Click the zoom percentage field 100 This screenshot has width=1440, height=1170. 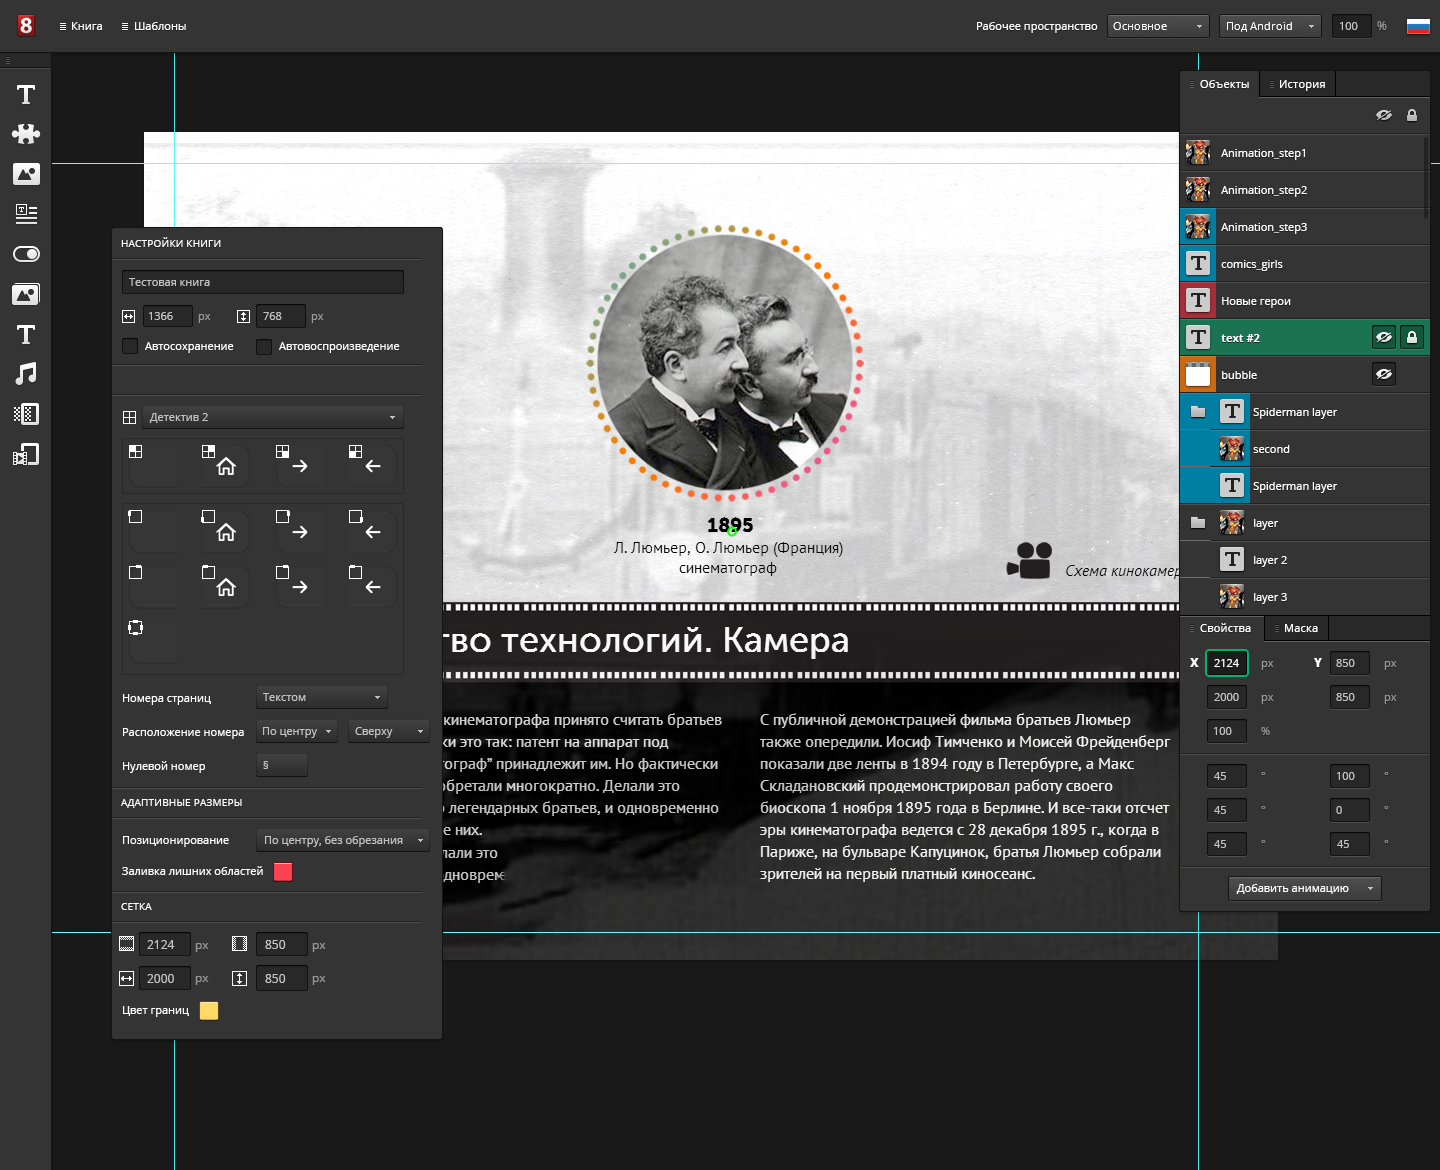(1351, 26)
